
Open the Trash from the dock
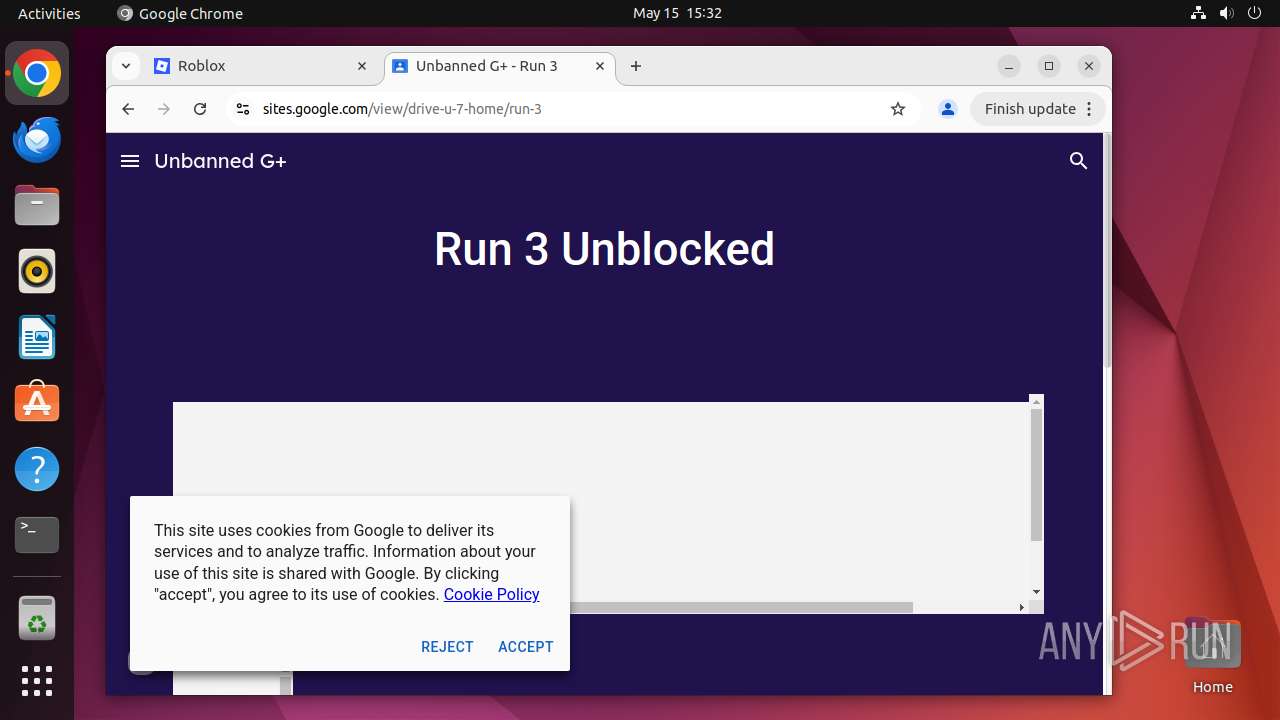point(37,617)
